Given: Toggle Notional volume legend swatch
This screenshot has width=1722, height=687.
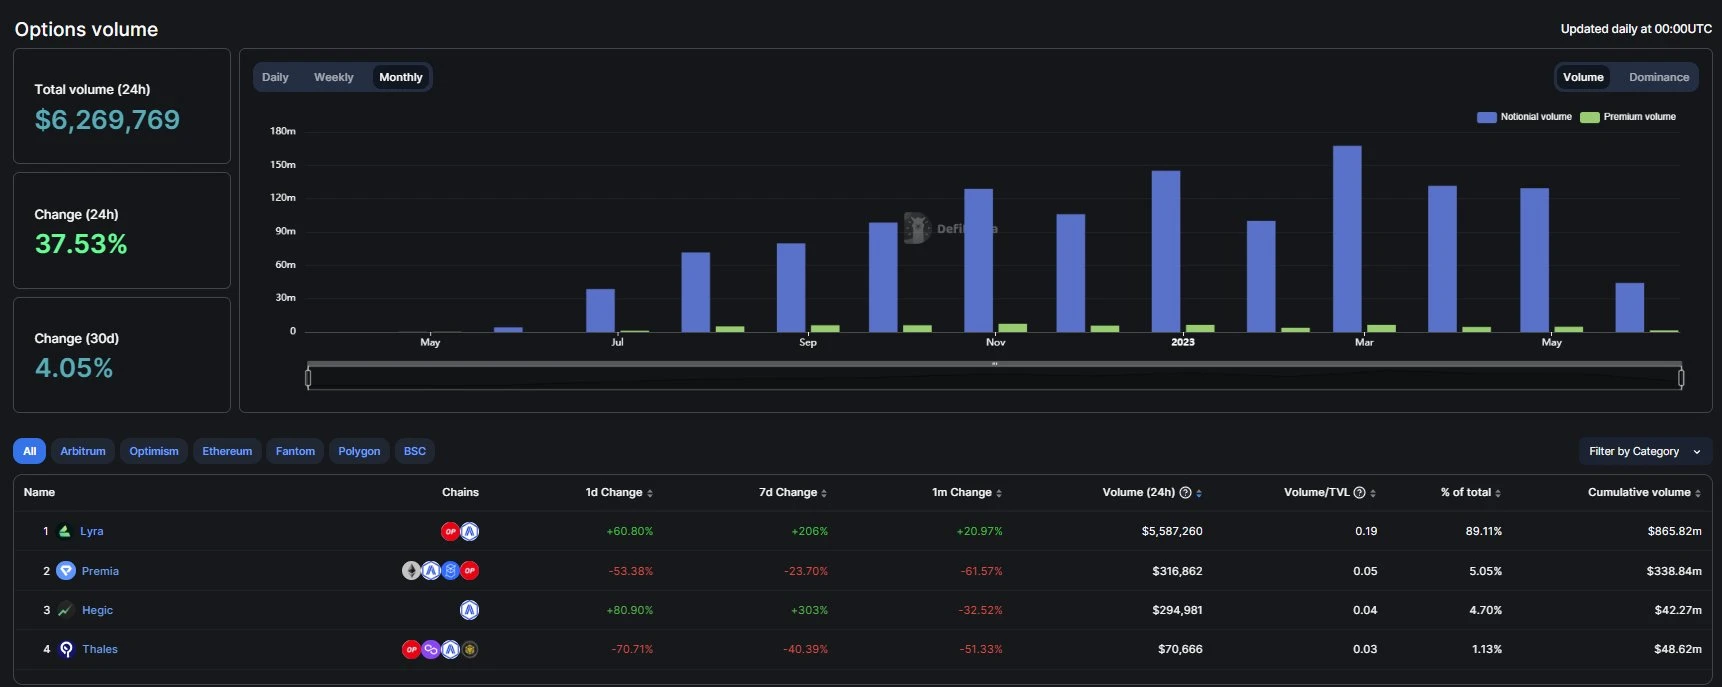Looking at the screenshot, I should point(1486,117).
